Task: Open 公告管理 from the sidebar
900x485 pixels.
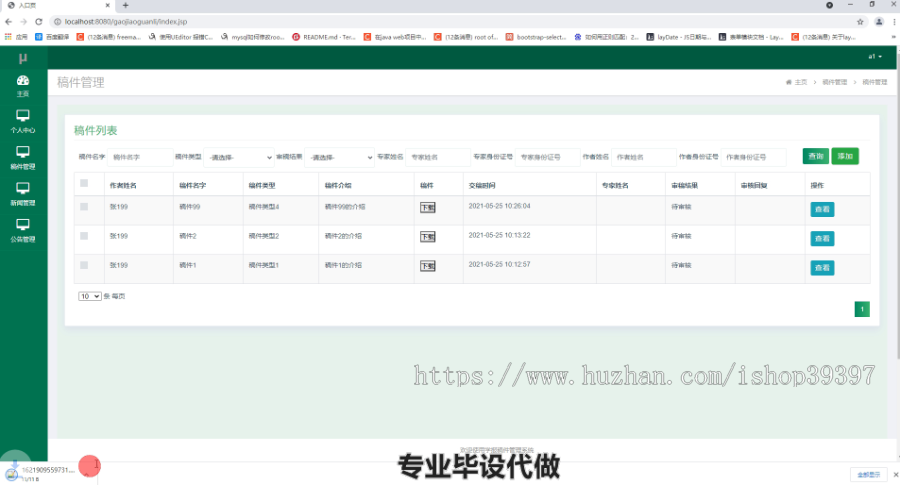Action: [22, 231]
